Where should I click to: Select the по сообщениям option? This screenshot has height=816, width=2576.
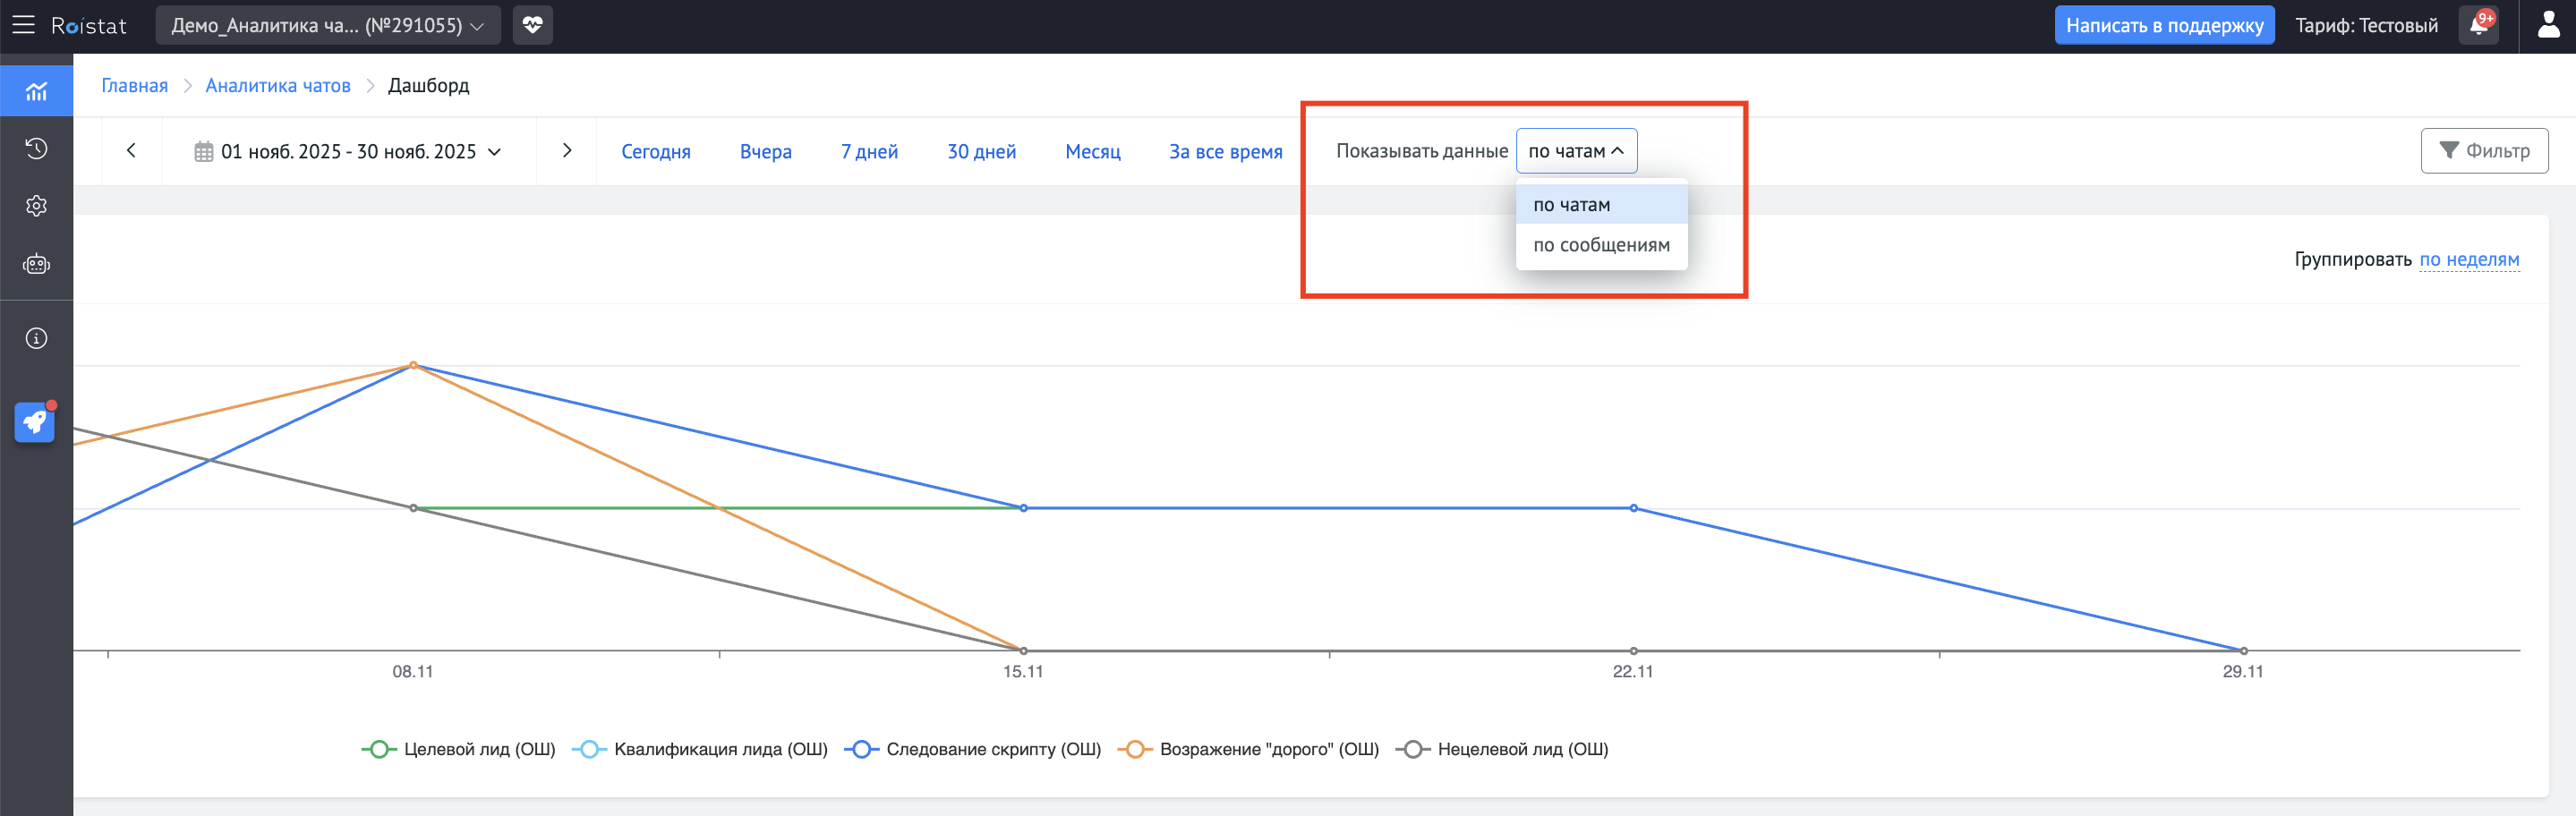pyautogui.click(x=1601, y=245)
